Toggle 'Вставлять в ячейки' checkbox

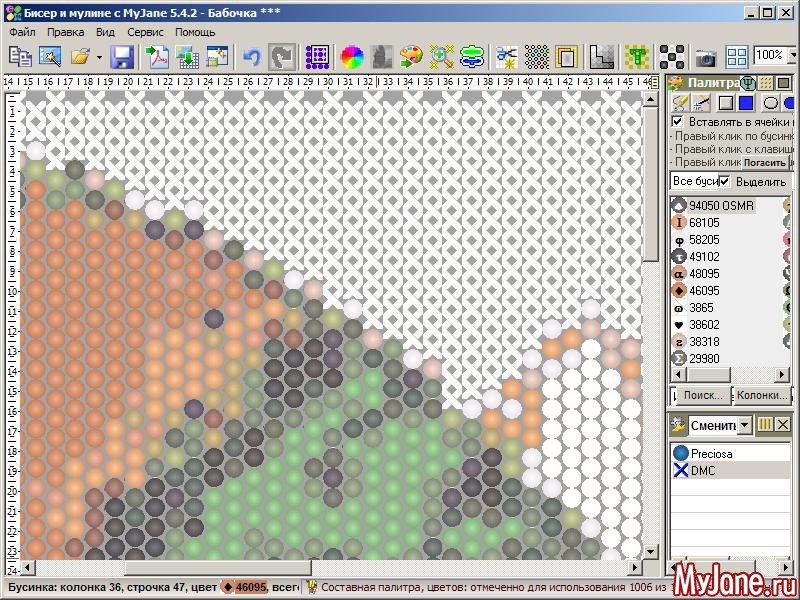pyautogui.click(x=677, y=122)
